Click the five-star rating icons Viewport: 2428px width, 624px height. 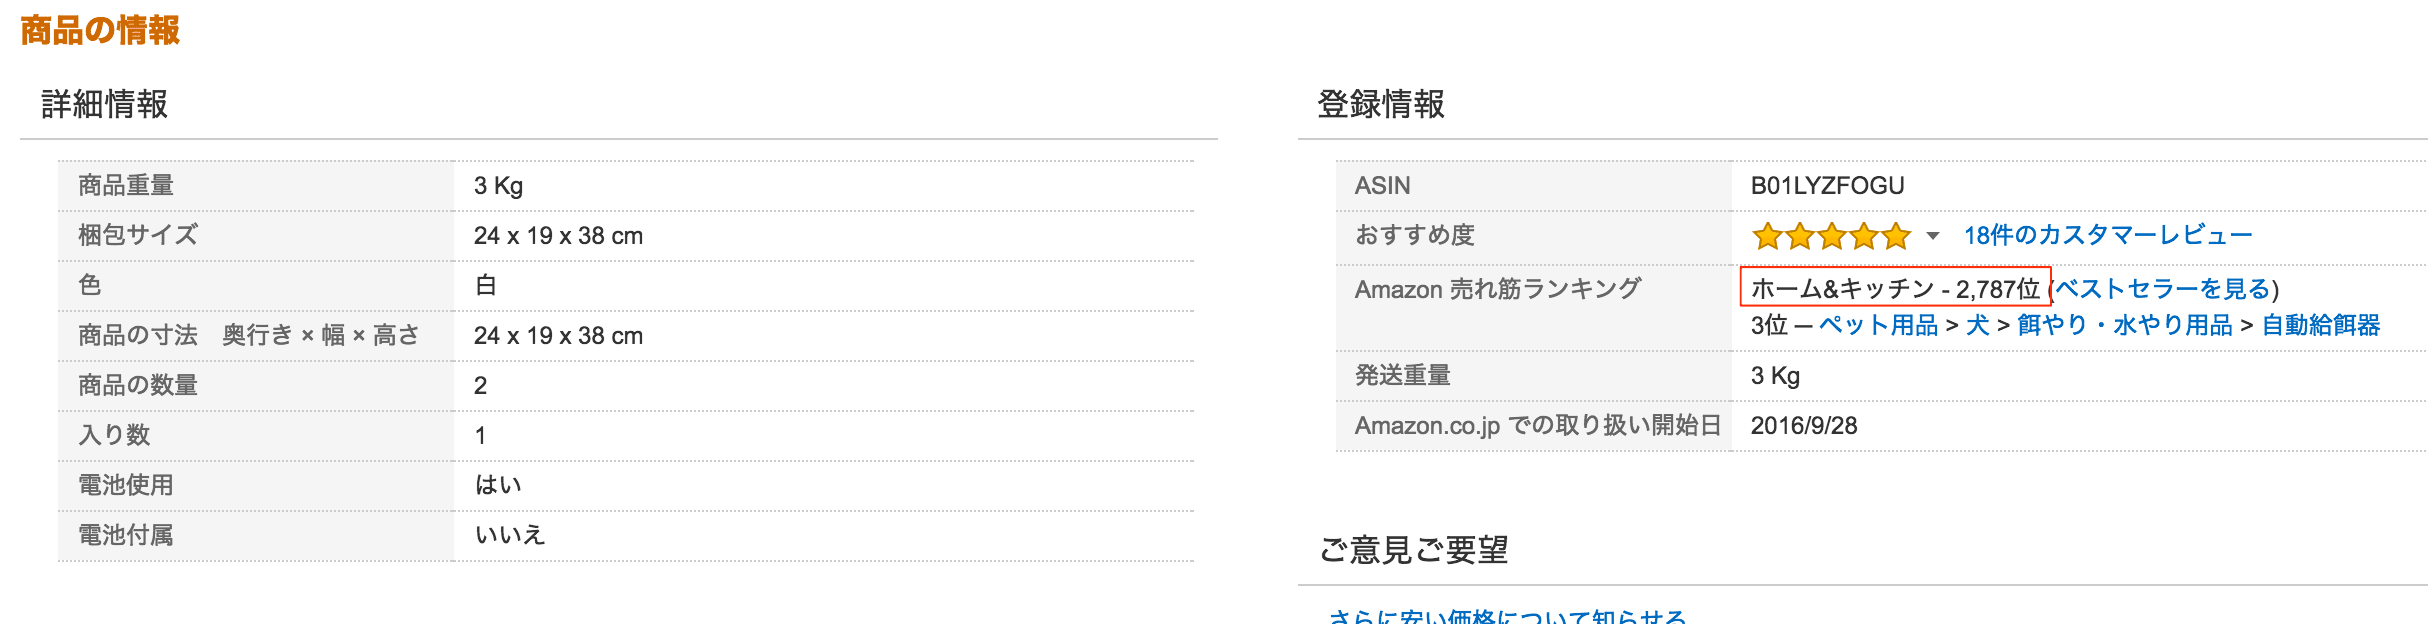tap(1830, 236)
